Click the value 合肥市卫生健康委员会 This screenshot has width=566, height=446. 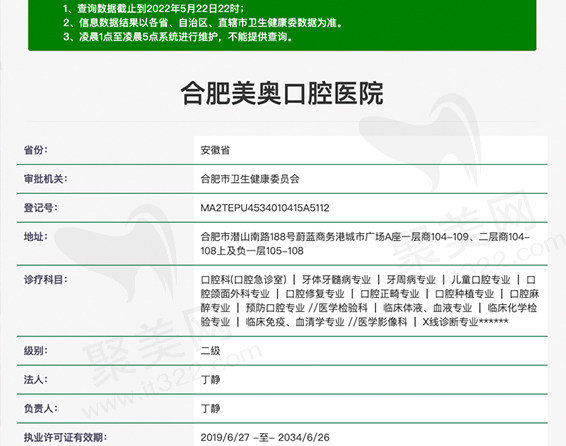pyautogui.click(x=250, y=179)
